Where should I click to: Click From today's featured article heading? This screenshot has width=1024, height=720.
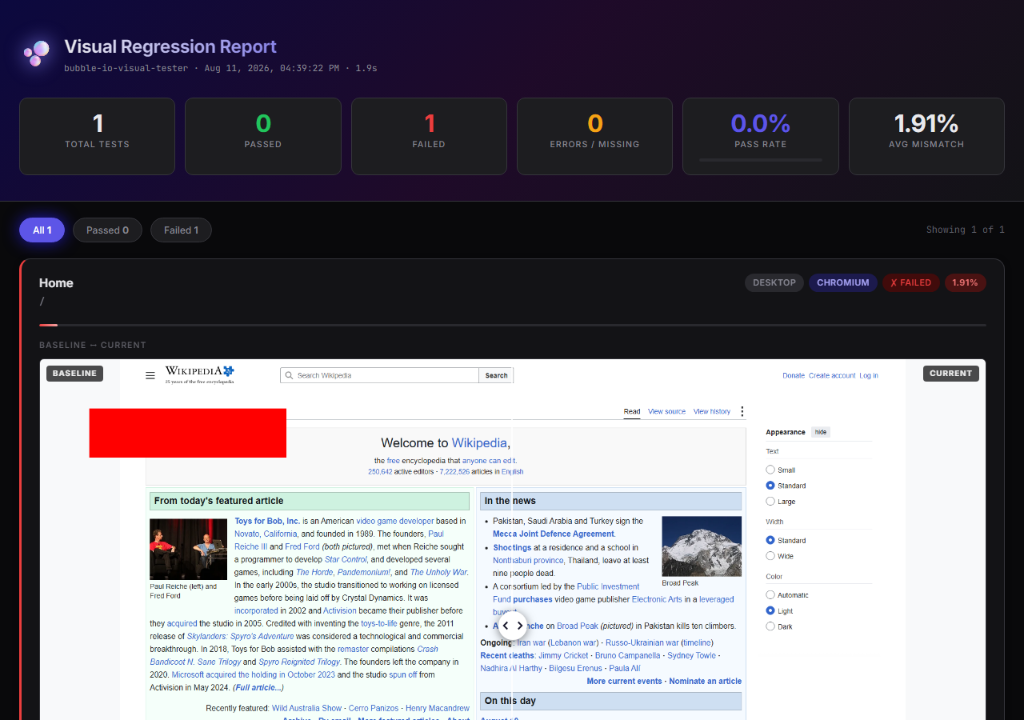coord(219,500)
